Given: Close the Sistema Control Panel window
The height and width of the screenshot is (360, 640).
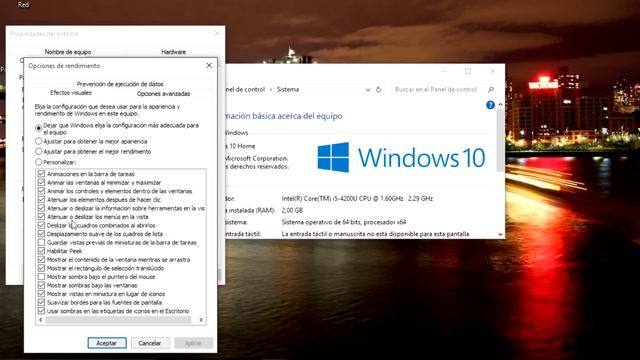Looking at the screenshot, I should tap(492, 71).
